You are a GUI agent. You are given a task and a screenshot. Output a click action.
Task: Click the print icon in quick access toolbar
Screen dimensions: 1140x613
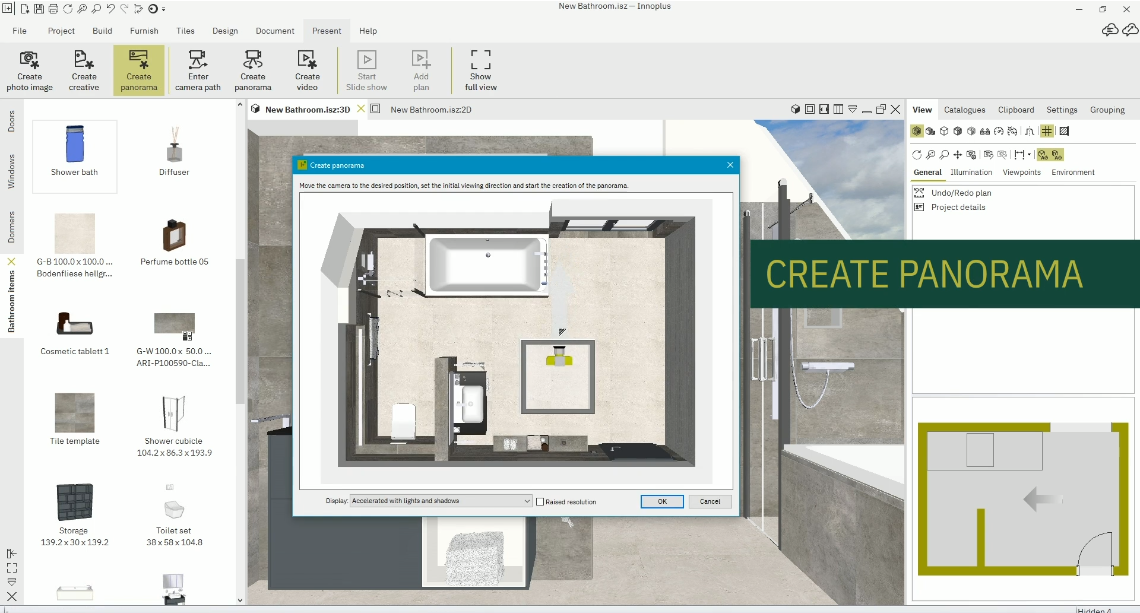click(52, 9)
